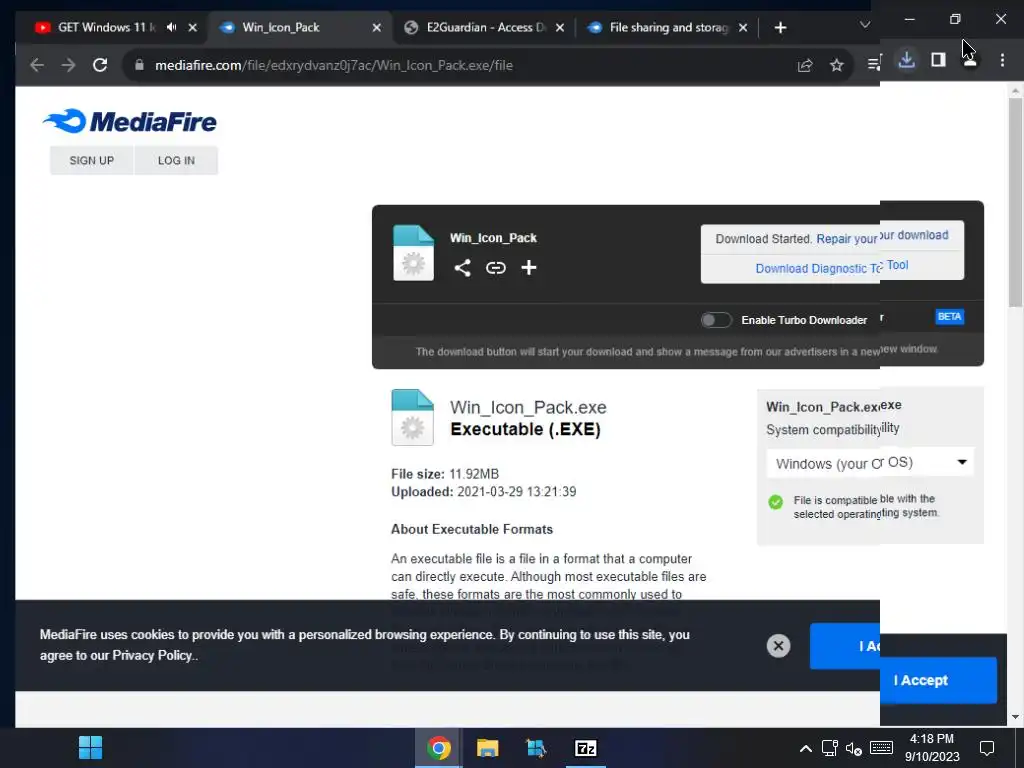Go back to the previous page
Viewport: 1024px width, 768px height.
[x=37, y=65]
